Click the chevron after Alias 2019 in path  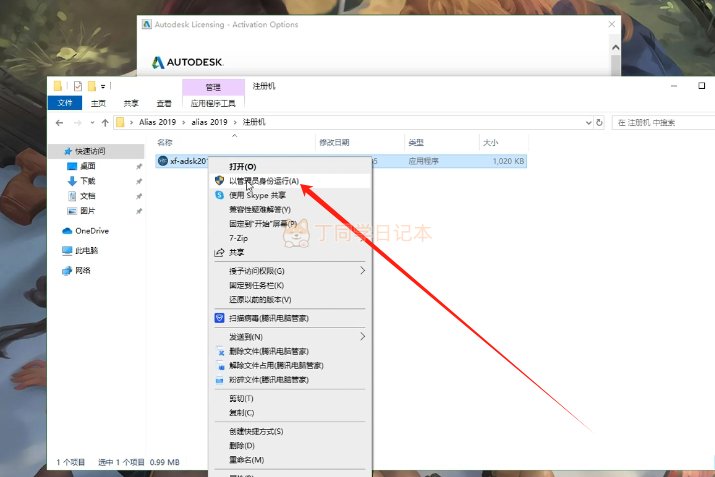[x=183, y=122]
